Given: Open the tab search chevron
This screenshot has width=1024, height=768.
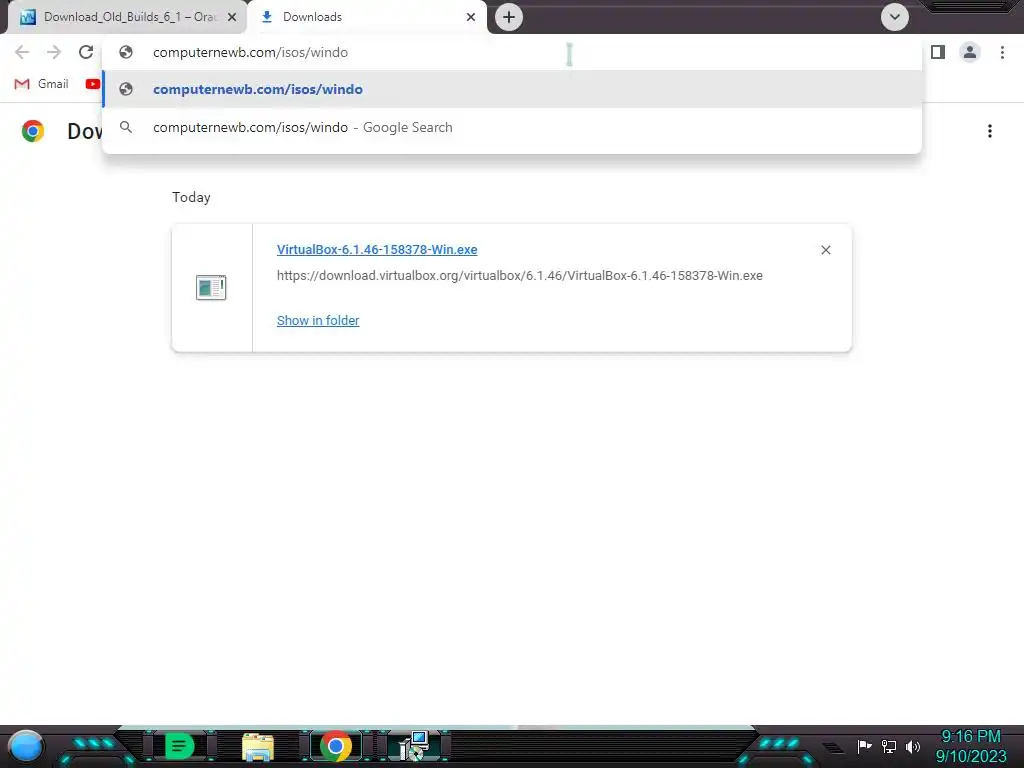Looking at the screenshot, I should point(895,17).
